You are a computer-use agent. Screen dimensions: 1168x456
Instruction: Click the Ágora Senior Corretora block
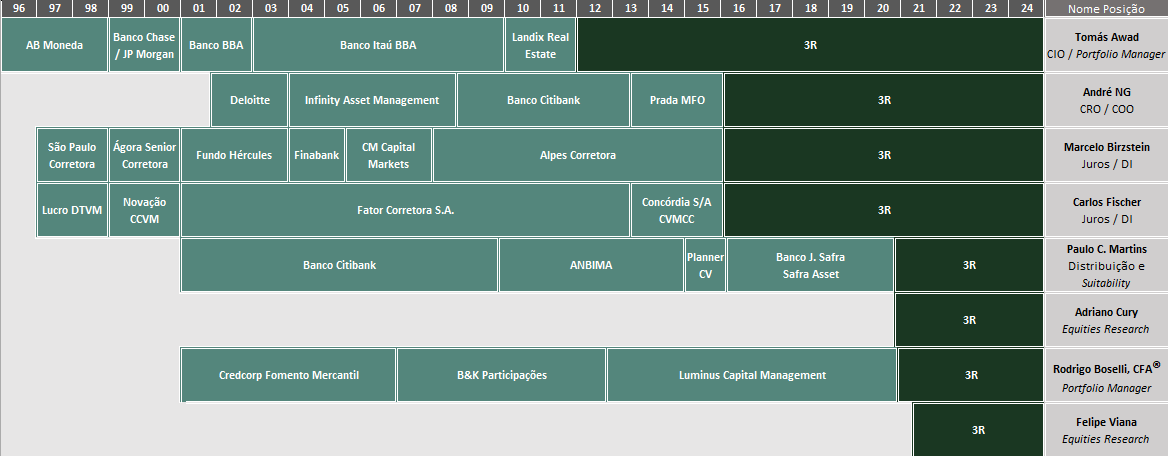tap(145, 155)
